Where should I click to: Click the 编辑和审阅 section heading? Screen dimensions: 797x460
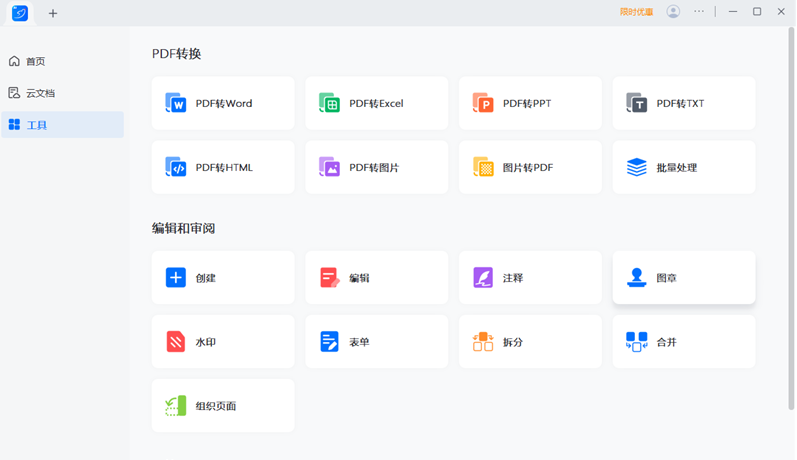point(183,228)
